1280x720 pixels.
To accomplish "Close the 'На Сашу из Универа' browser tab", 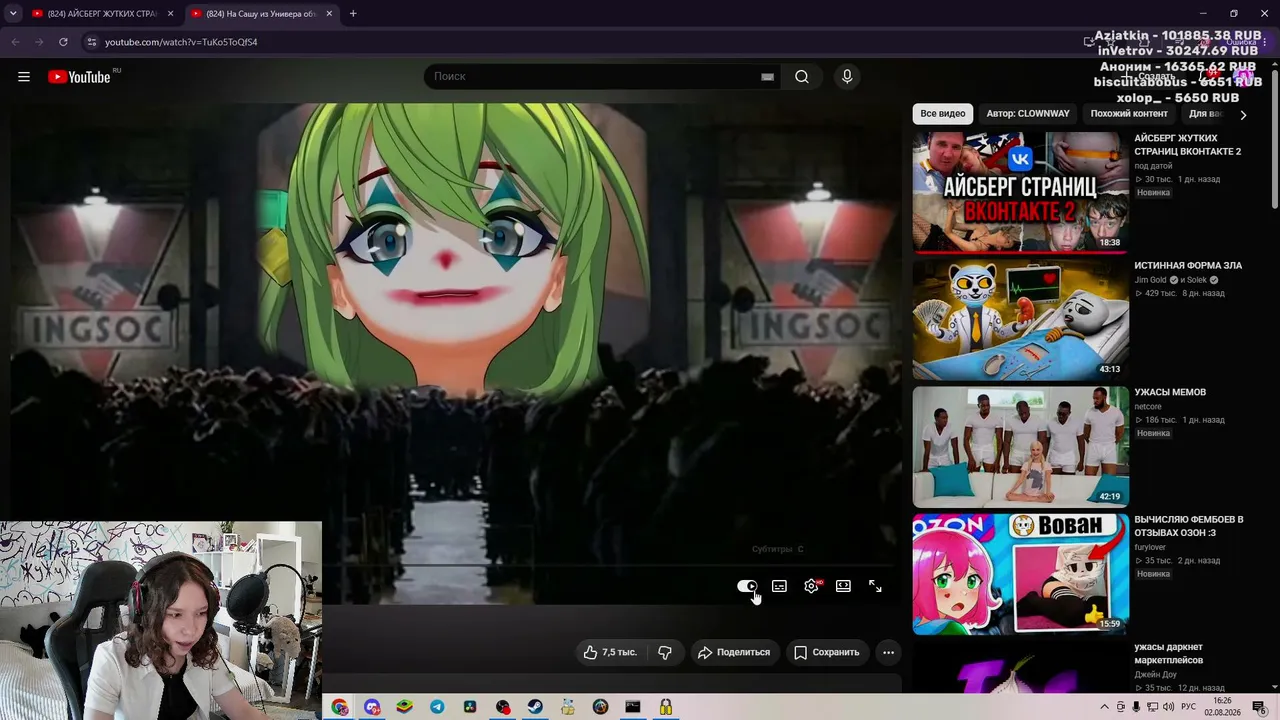I will tap(329, 14).
